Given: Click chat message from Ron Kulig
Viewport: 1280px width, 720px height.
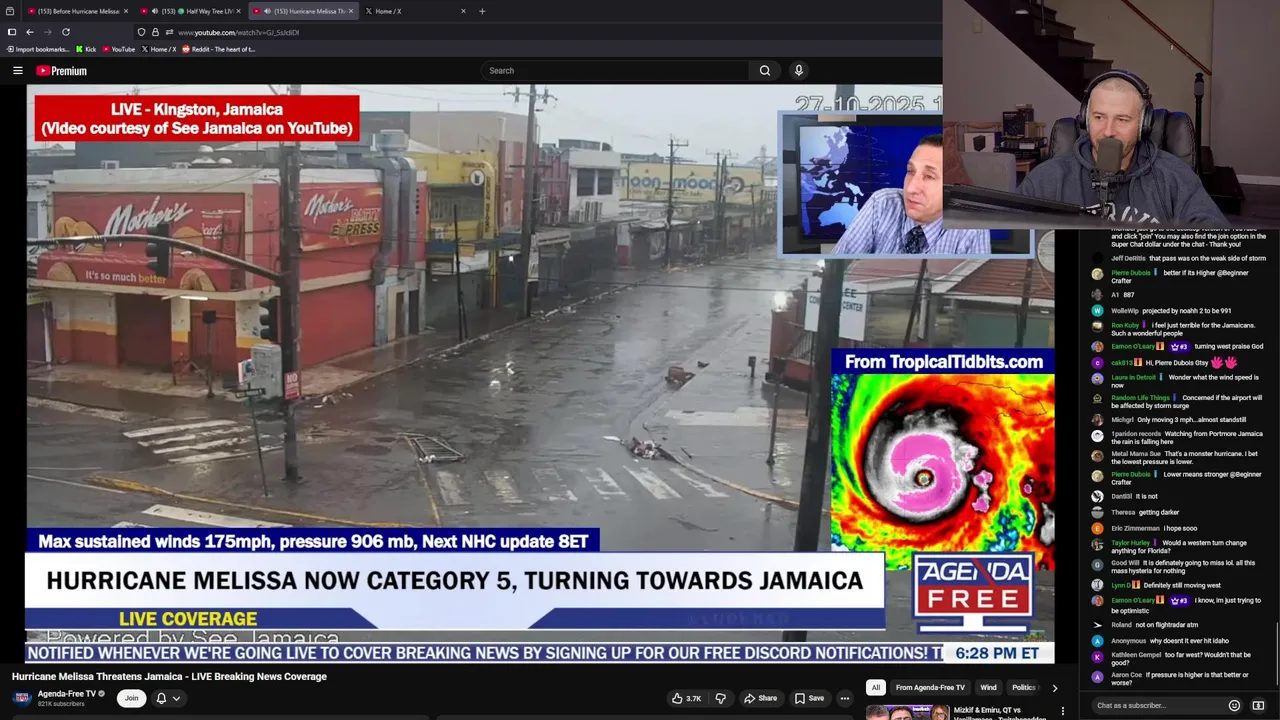Looking at the screenshot, I should click(x=1180, y=329).
